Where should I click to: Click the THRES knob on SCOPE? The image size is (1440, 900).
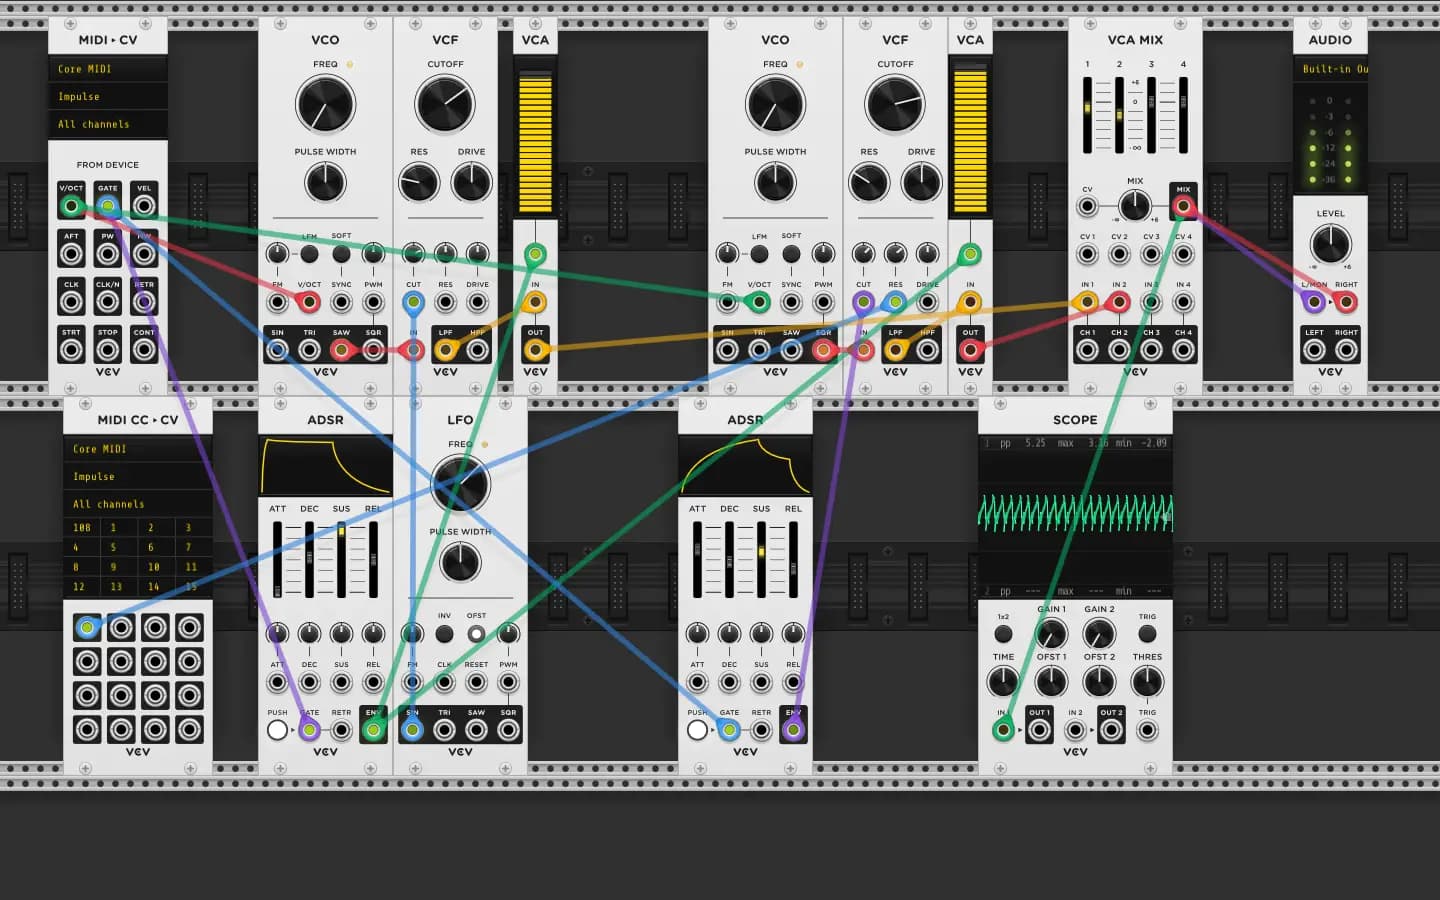coord(1147,681)
